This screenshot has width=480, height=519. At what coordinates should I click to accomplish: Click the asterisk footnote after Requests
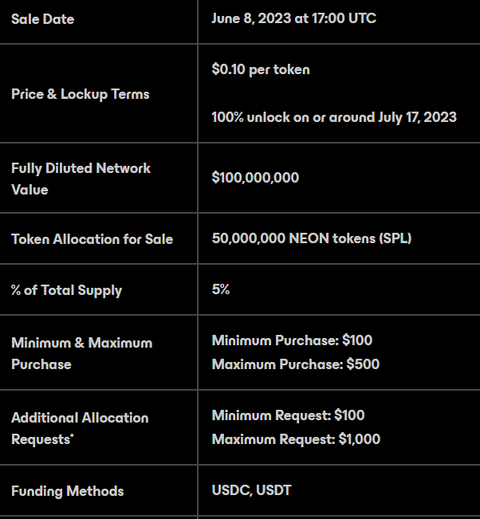tap(72, 436)
